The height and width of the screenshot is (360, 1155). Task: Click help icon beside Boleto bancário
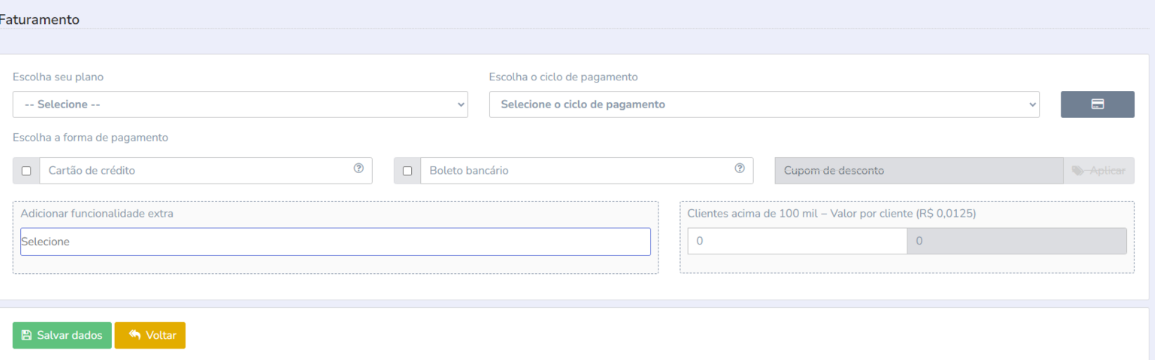click(x=740, y=168)
